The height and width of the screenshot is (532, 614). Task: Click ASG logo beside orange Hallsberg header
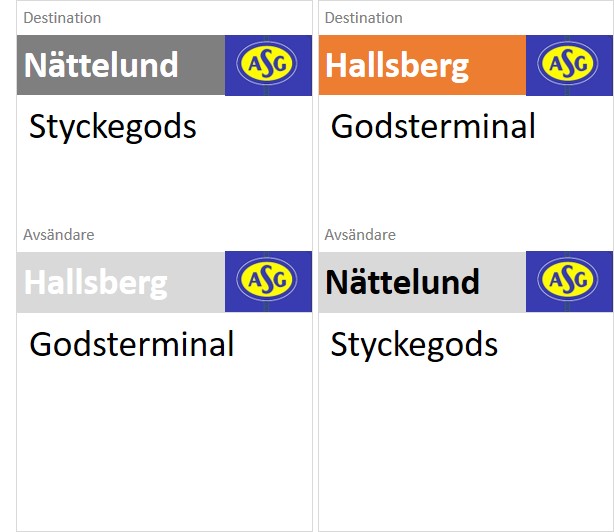point(568,63)
